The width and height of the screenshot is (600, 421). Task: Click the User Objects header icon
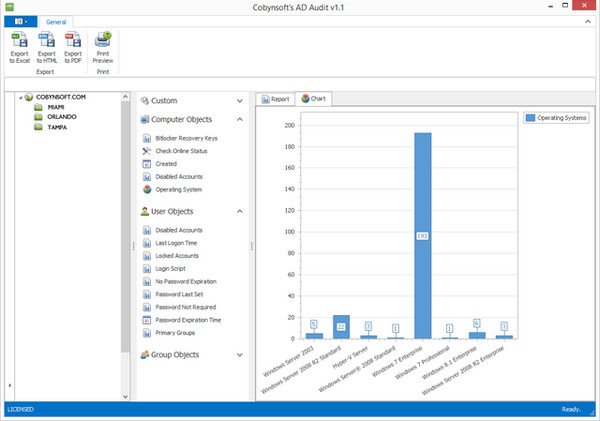pyautogui.click(x=145, y=211)
